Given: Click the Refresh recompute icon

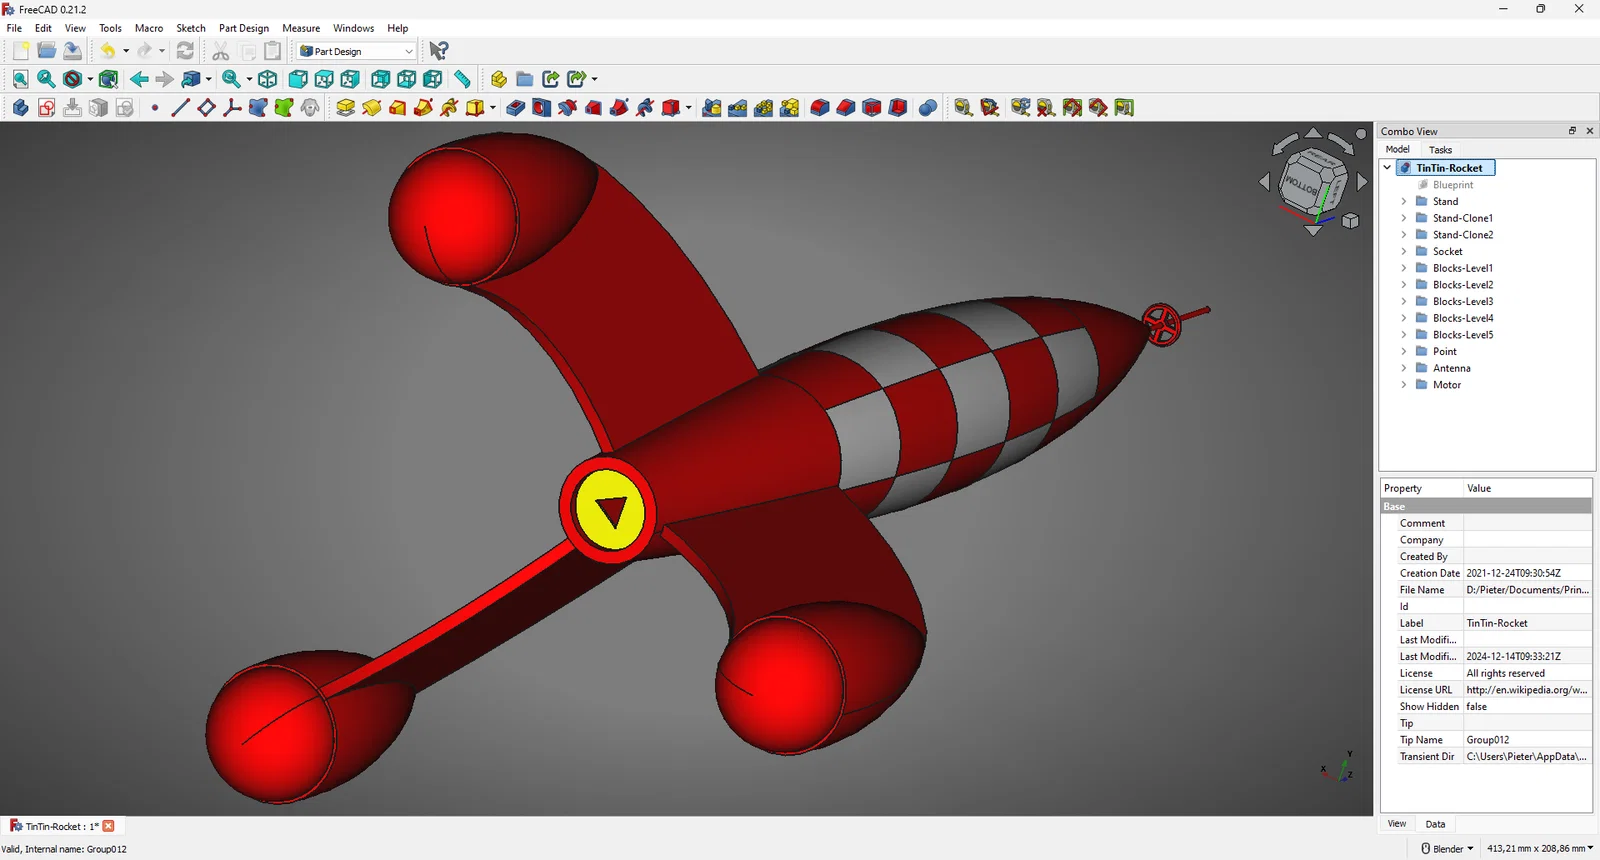Looking at the screenshot, I should [x=185, y=51].
